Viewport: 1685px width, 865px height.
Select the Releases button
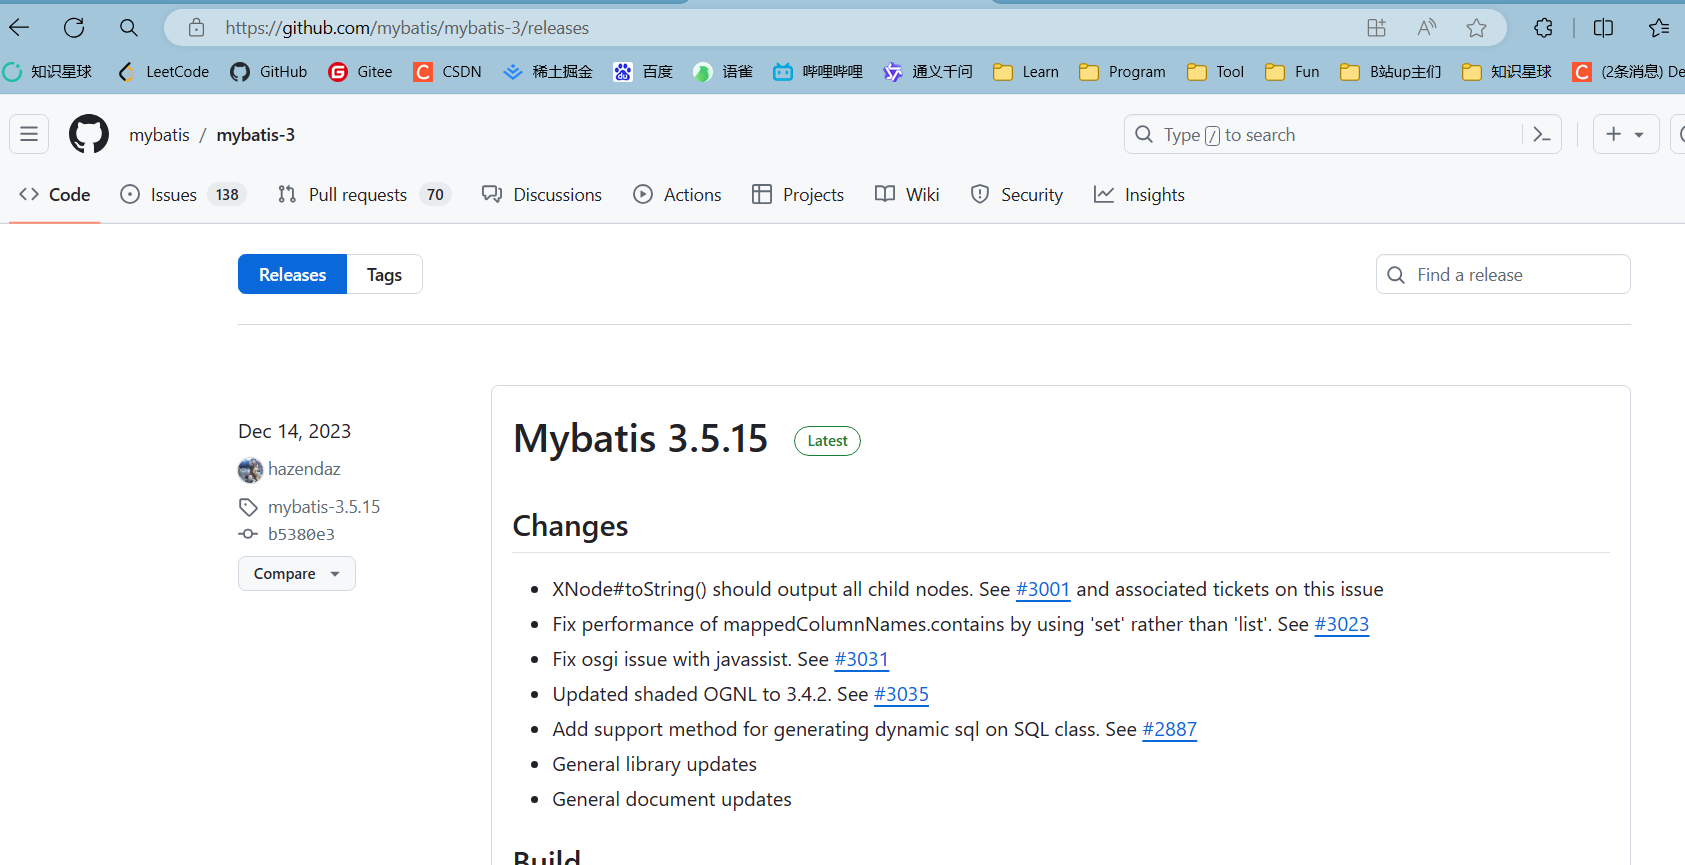292,274
